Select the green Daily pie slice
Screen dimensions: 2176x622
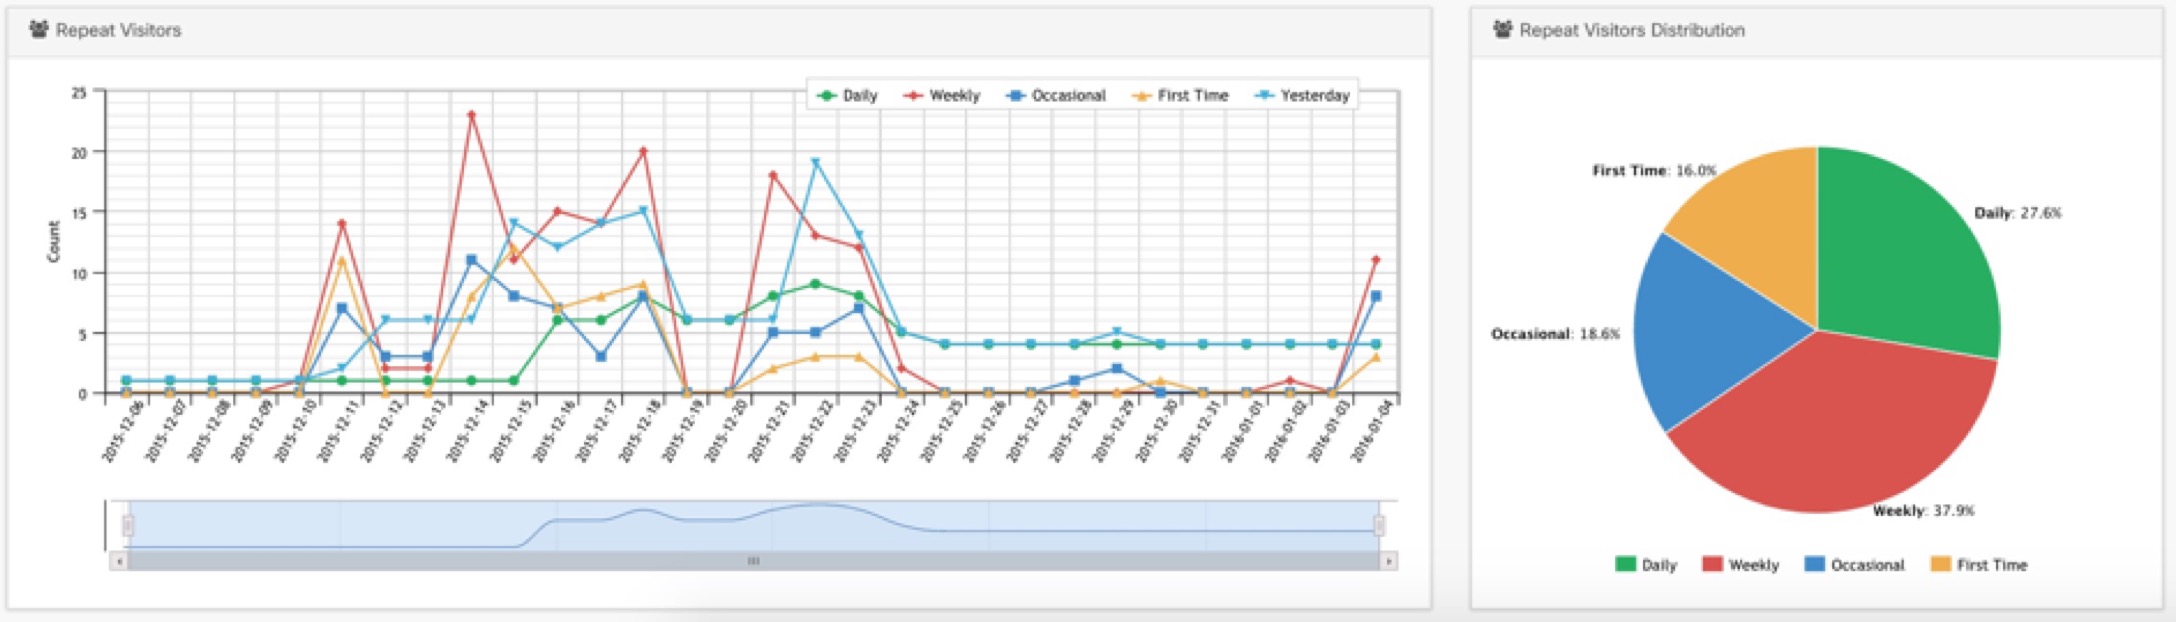[x=1900, y=260]
